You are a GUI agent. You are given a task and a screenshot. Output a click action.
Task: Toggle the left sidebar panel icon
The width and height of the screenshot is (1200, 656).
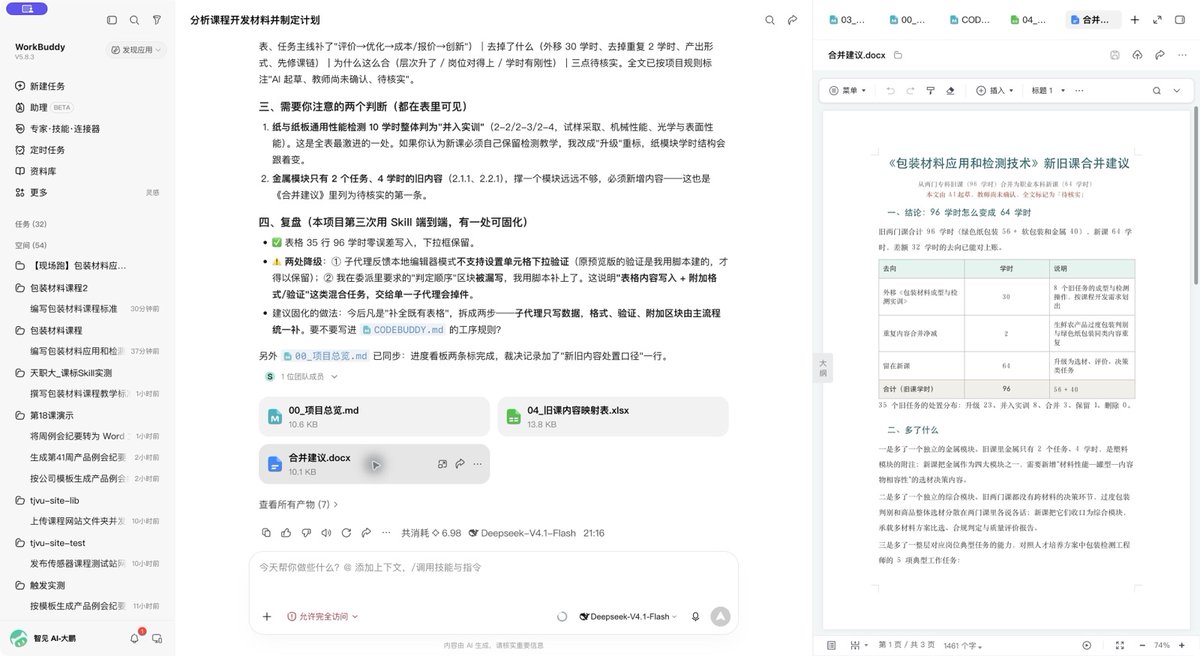(x=111, y=20)
